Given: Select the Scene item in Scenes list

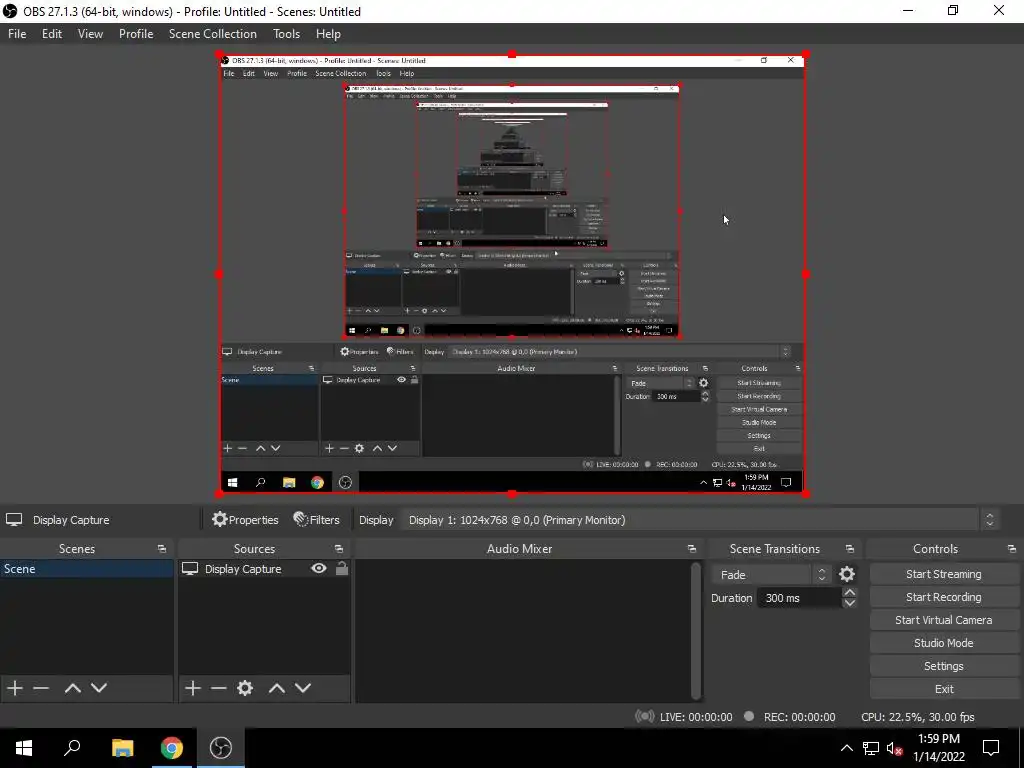Looking at the screenshot, I should coord(86,569).
